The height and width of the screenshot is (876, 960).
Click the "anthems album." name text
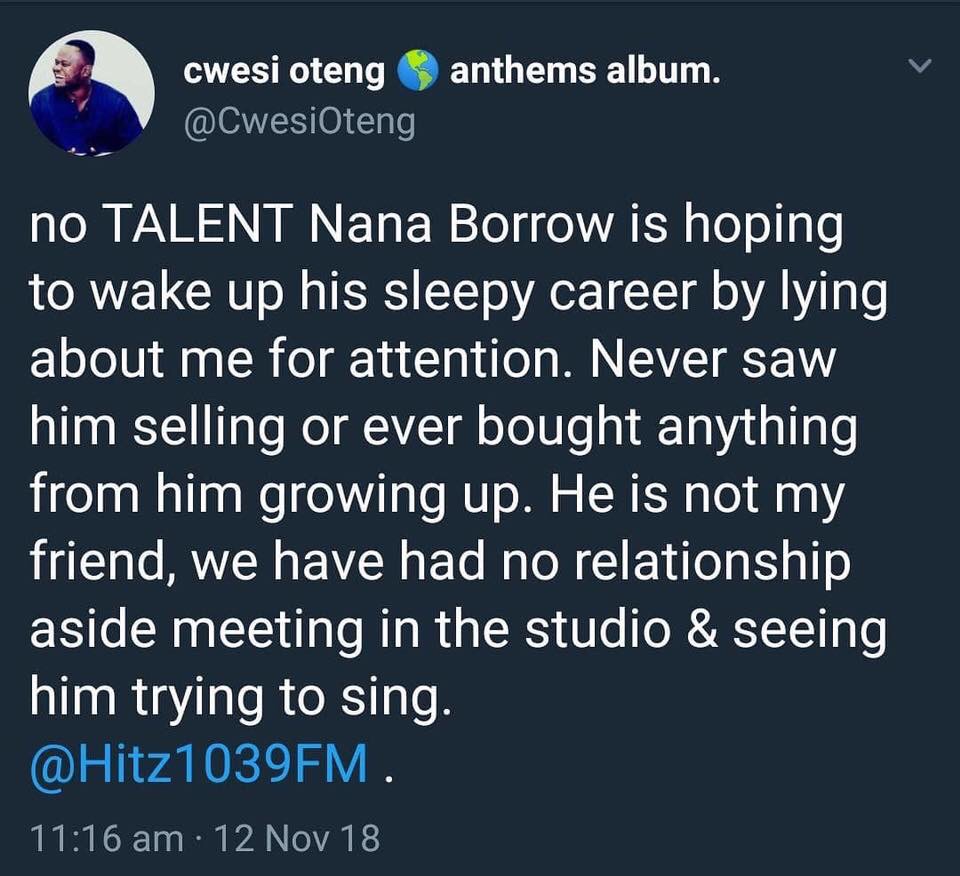(585, 72)
